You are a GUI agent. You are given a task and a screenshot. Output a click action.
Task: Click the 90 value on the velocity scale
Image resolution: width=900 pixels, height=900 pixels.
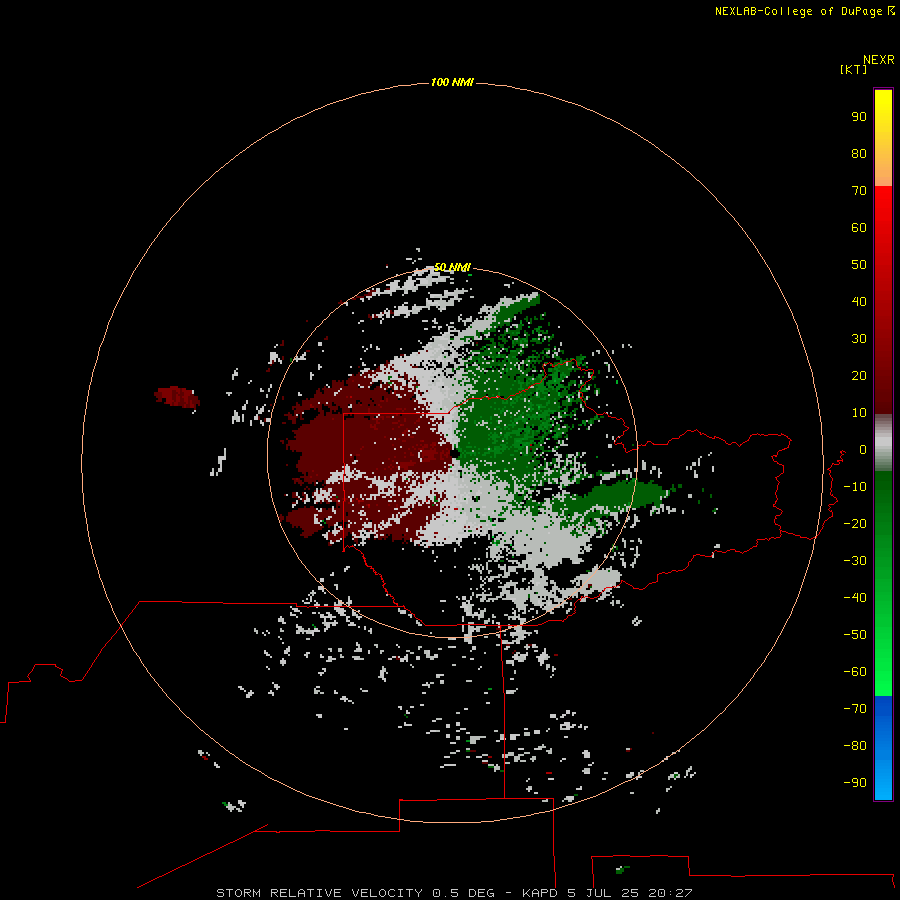pyautogui.click(x=859, y=117)
